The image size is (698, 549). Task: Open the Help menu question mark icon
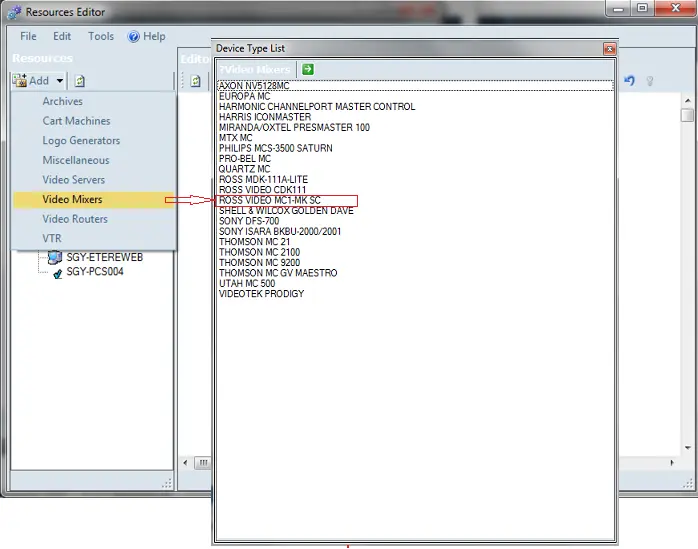(134, 36)
